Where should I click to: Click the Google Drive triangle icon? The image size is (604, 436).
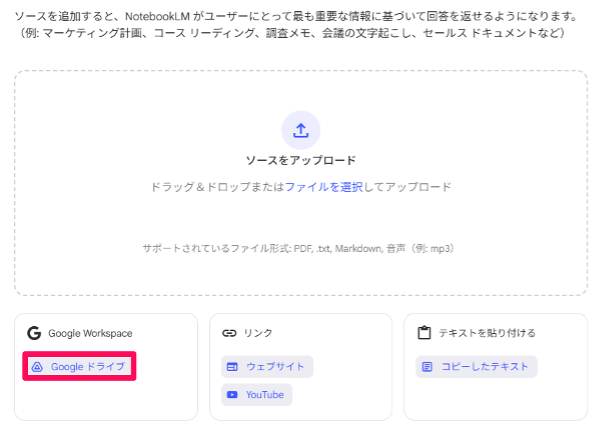(x=37, y=367)
